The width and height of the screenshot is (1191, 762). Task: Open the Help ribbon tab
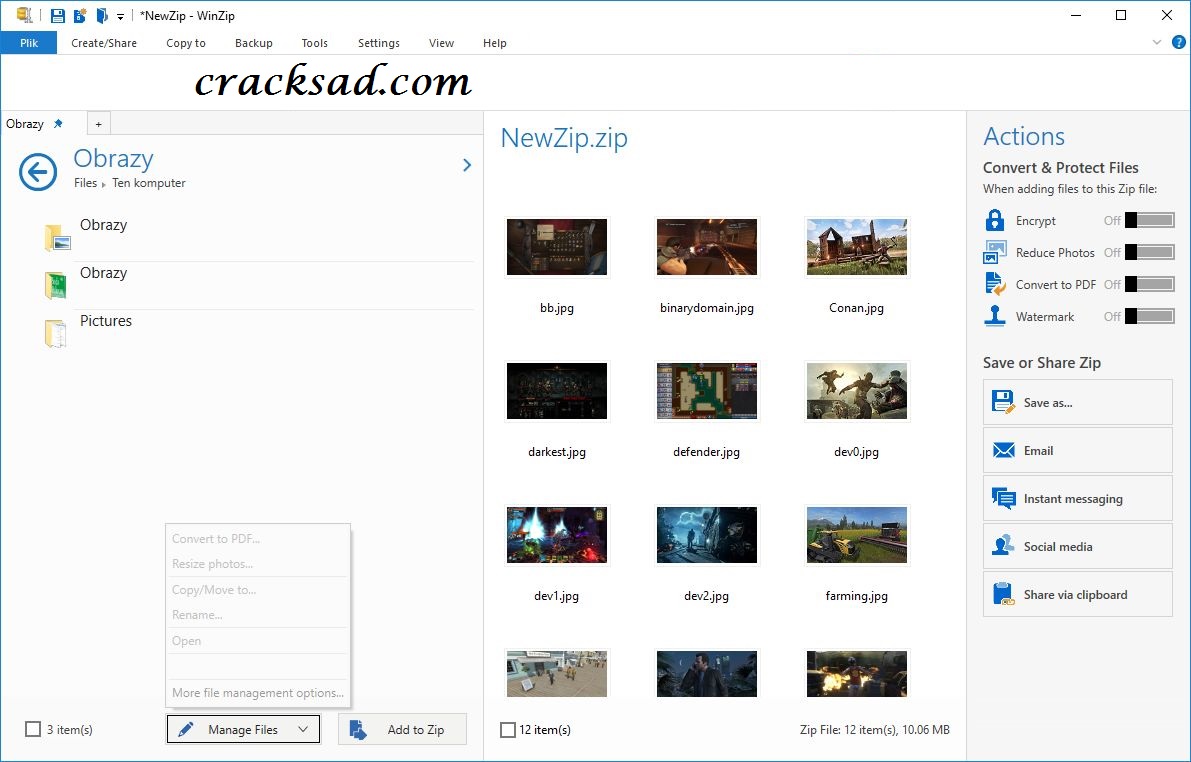(494, 43)
